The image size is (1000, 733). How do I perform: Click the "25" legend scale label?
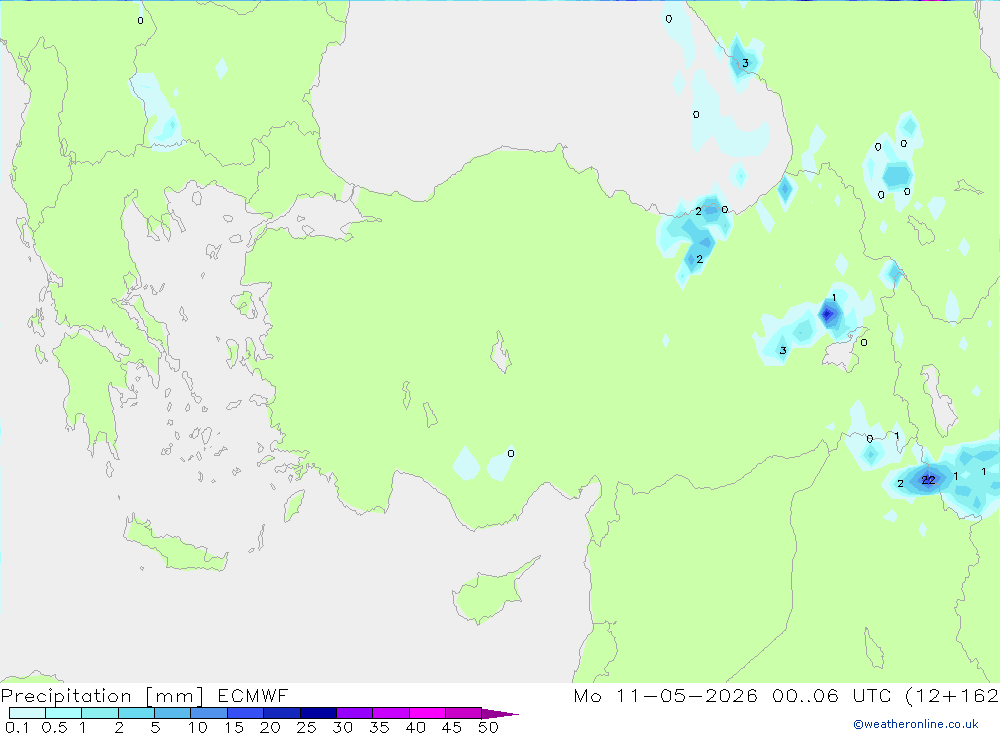click(307, 727)
